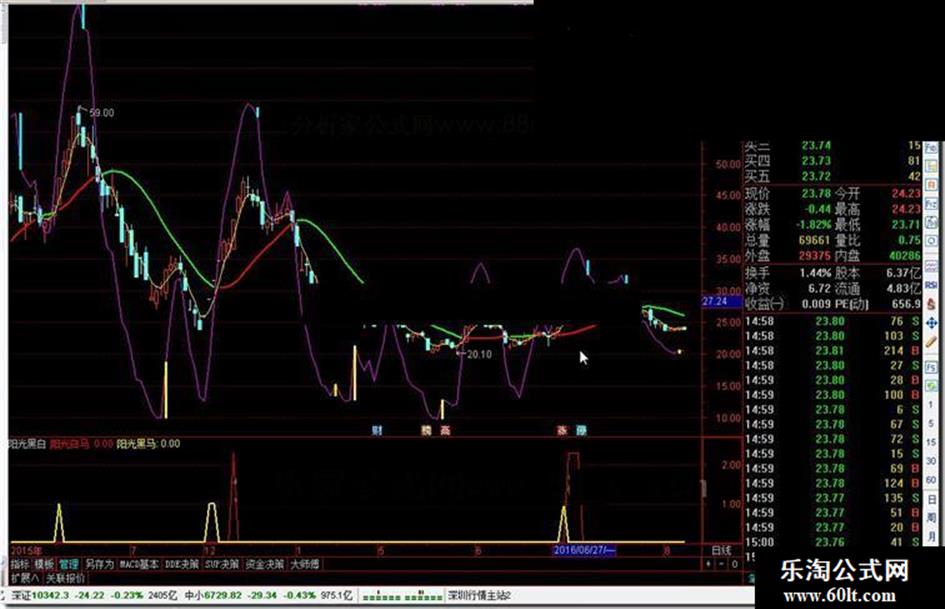Click the 阳光黑马: 0.00 indicator label
Screen dimensions: 945x609
point(148,444)
